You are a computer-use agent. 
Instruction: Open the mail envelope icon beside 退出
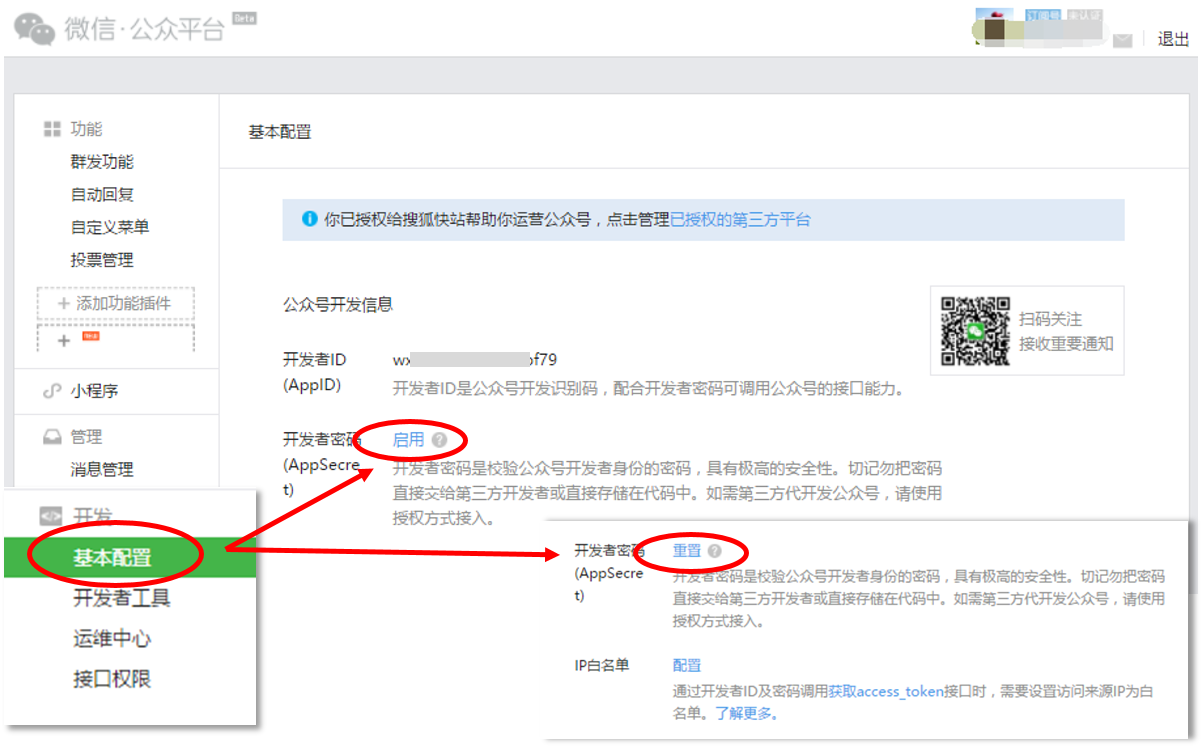[1122, 40]
